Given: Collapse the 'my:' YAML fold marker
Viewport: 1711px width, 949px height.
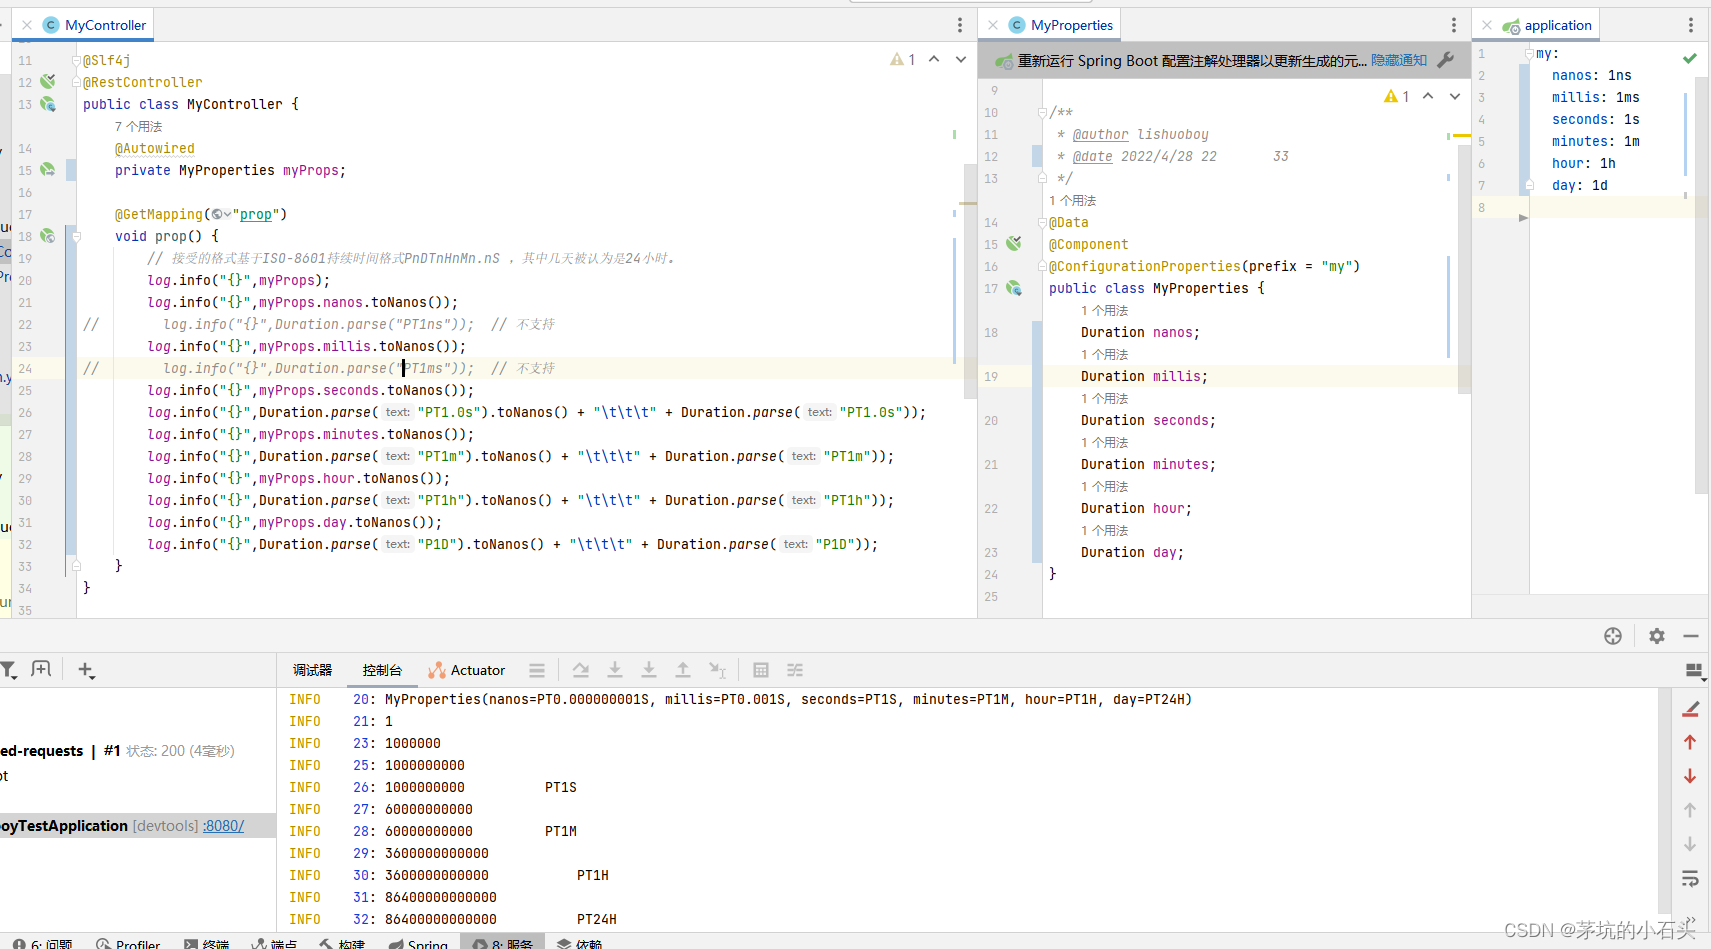Looking at the screenshot, I should point(1529,53).
